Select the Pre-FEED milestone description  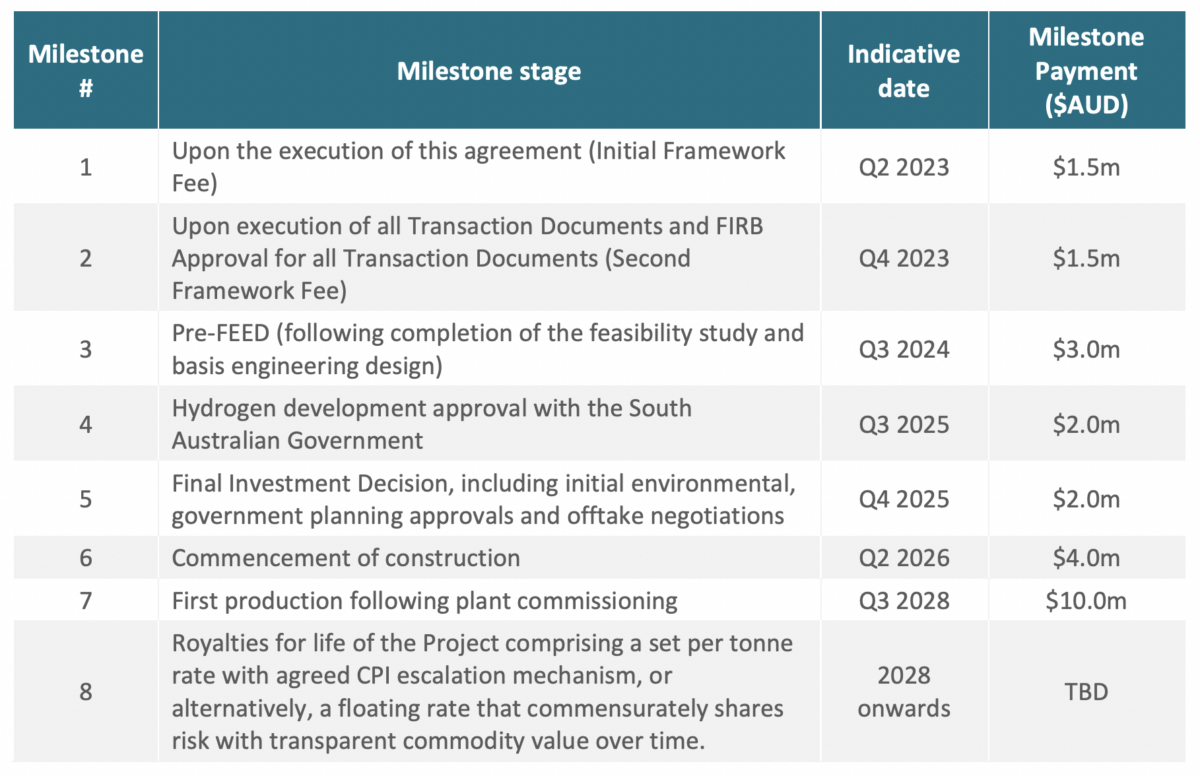[x=489, y=349]
